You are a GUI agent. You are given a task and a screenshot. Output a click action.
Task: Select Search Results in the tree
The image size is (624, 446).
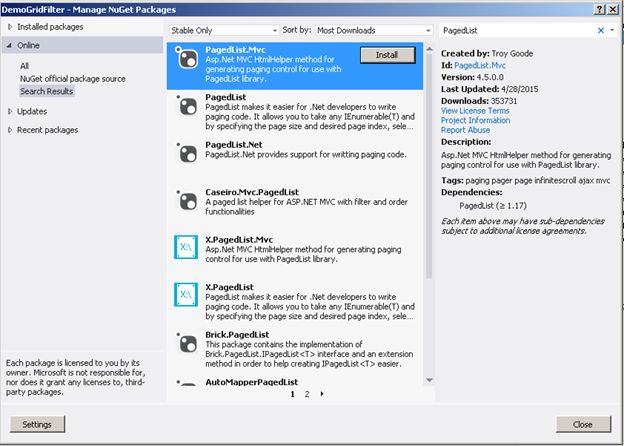click(47, 92)
